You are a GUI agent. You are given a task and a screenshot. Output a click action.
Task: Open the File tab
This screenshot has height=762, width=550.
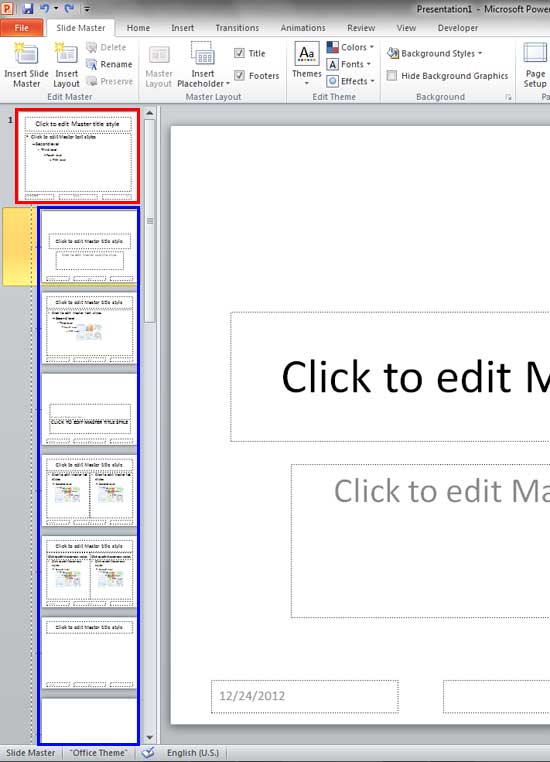[x=22, y=28]
